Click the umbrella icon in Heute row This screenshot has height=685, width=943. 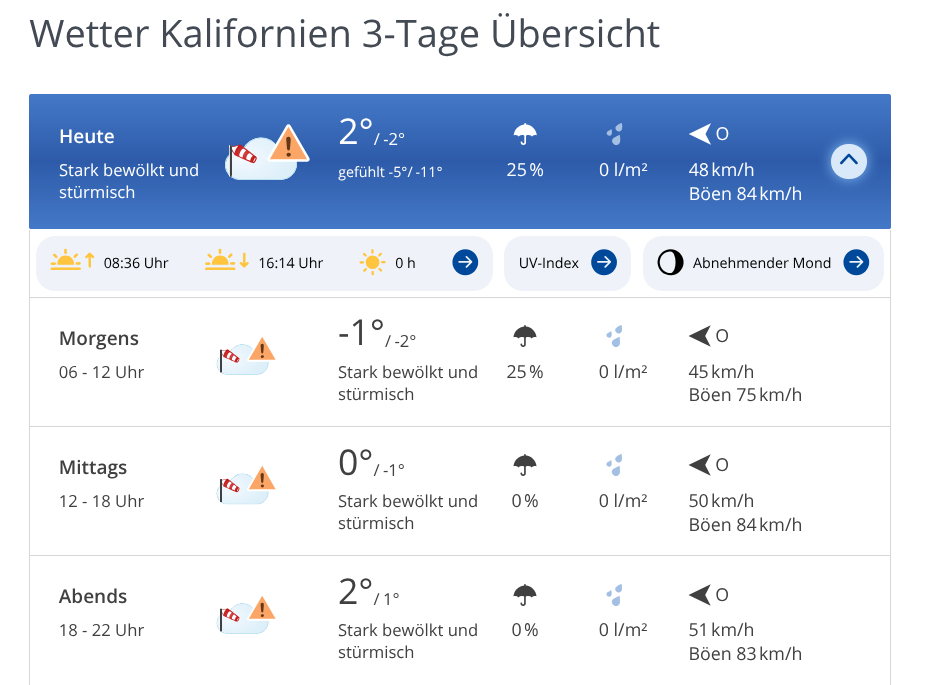[x=525, y=134]
